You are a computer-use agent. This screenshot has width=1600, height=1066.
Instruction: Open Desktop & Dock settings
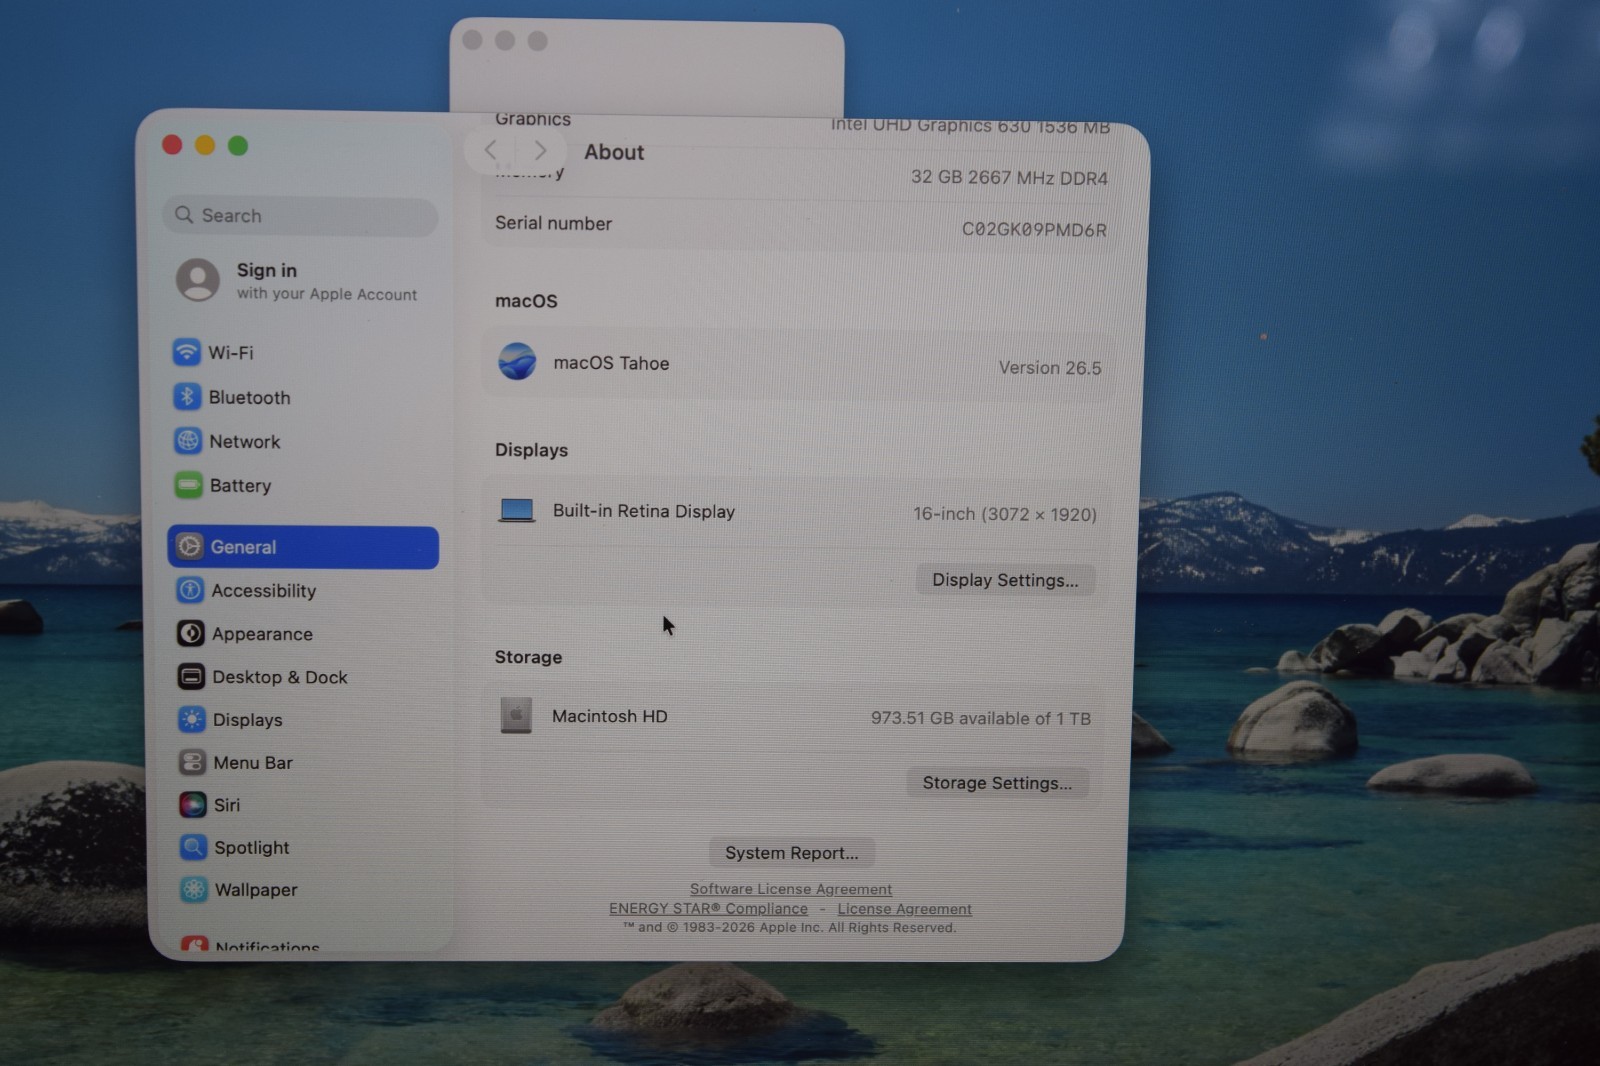(x=304, y=677)
